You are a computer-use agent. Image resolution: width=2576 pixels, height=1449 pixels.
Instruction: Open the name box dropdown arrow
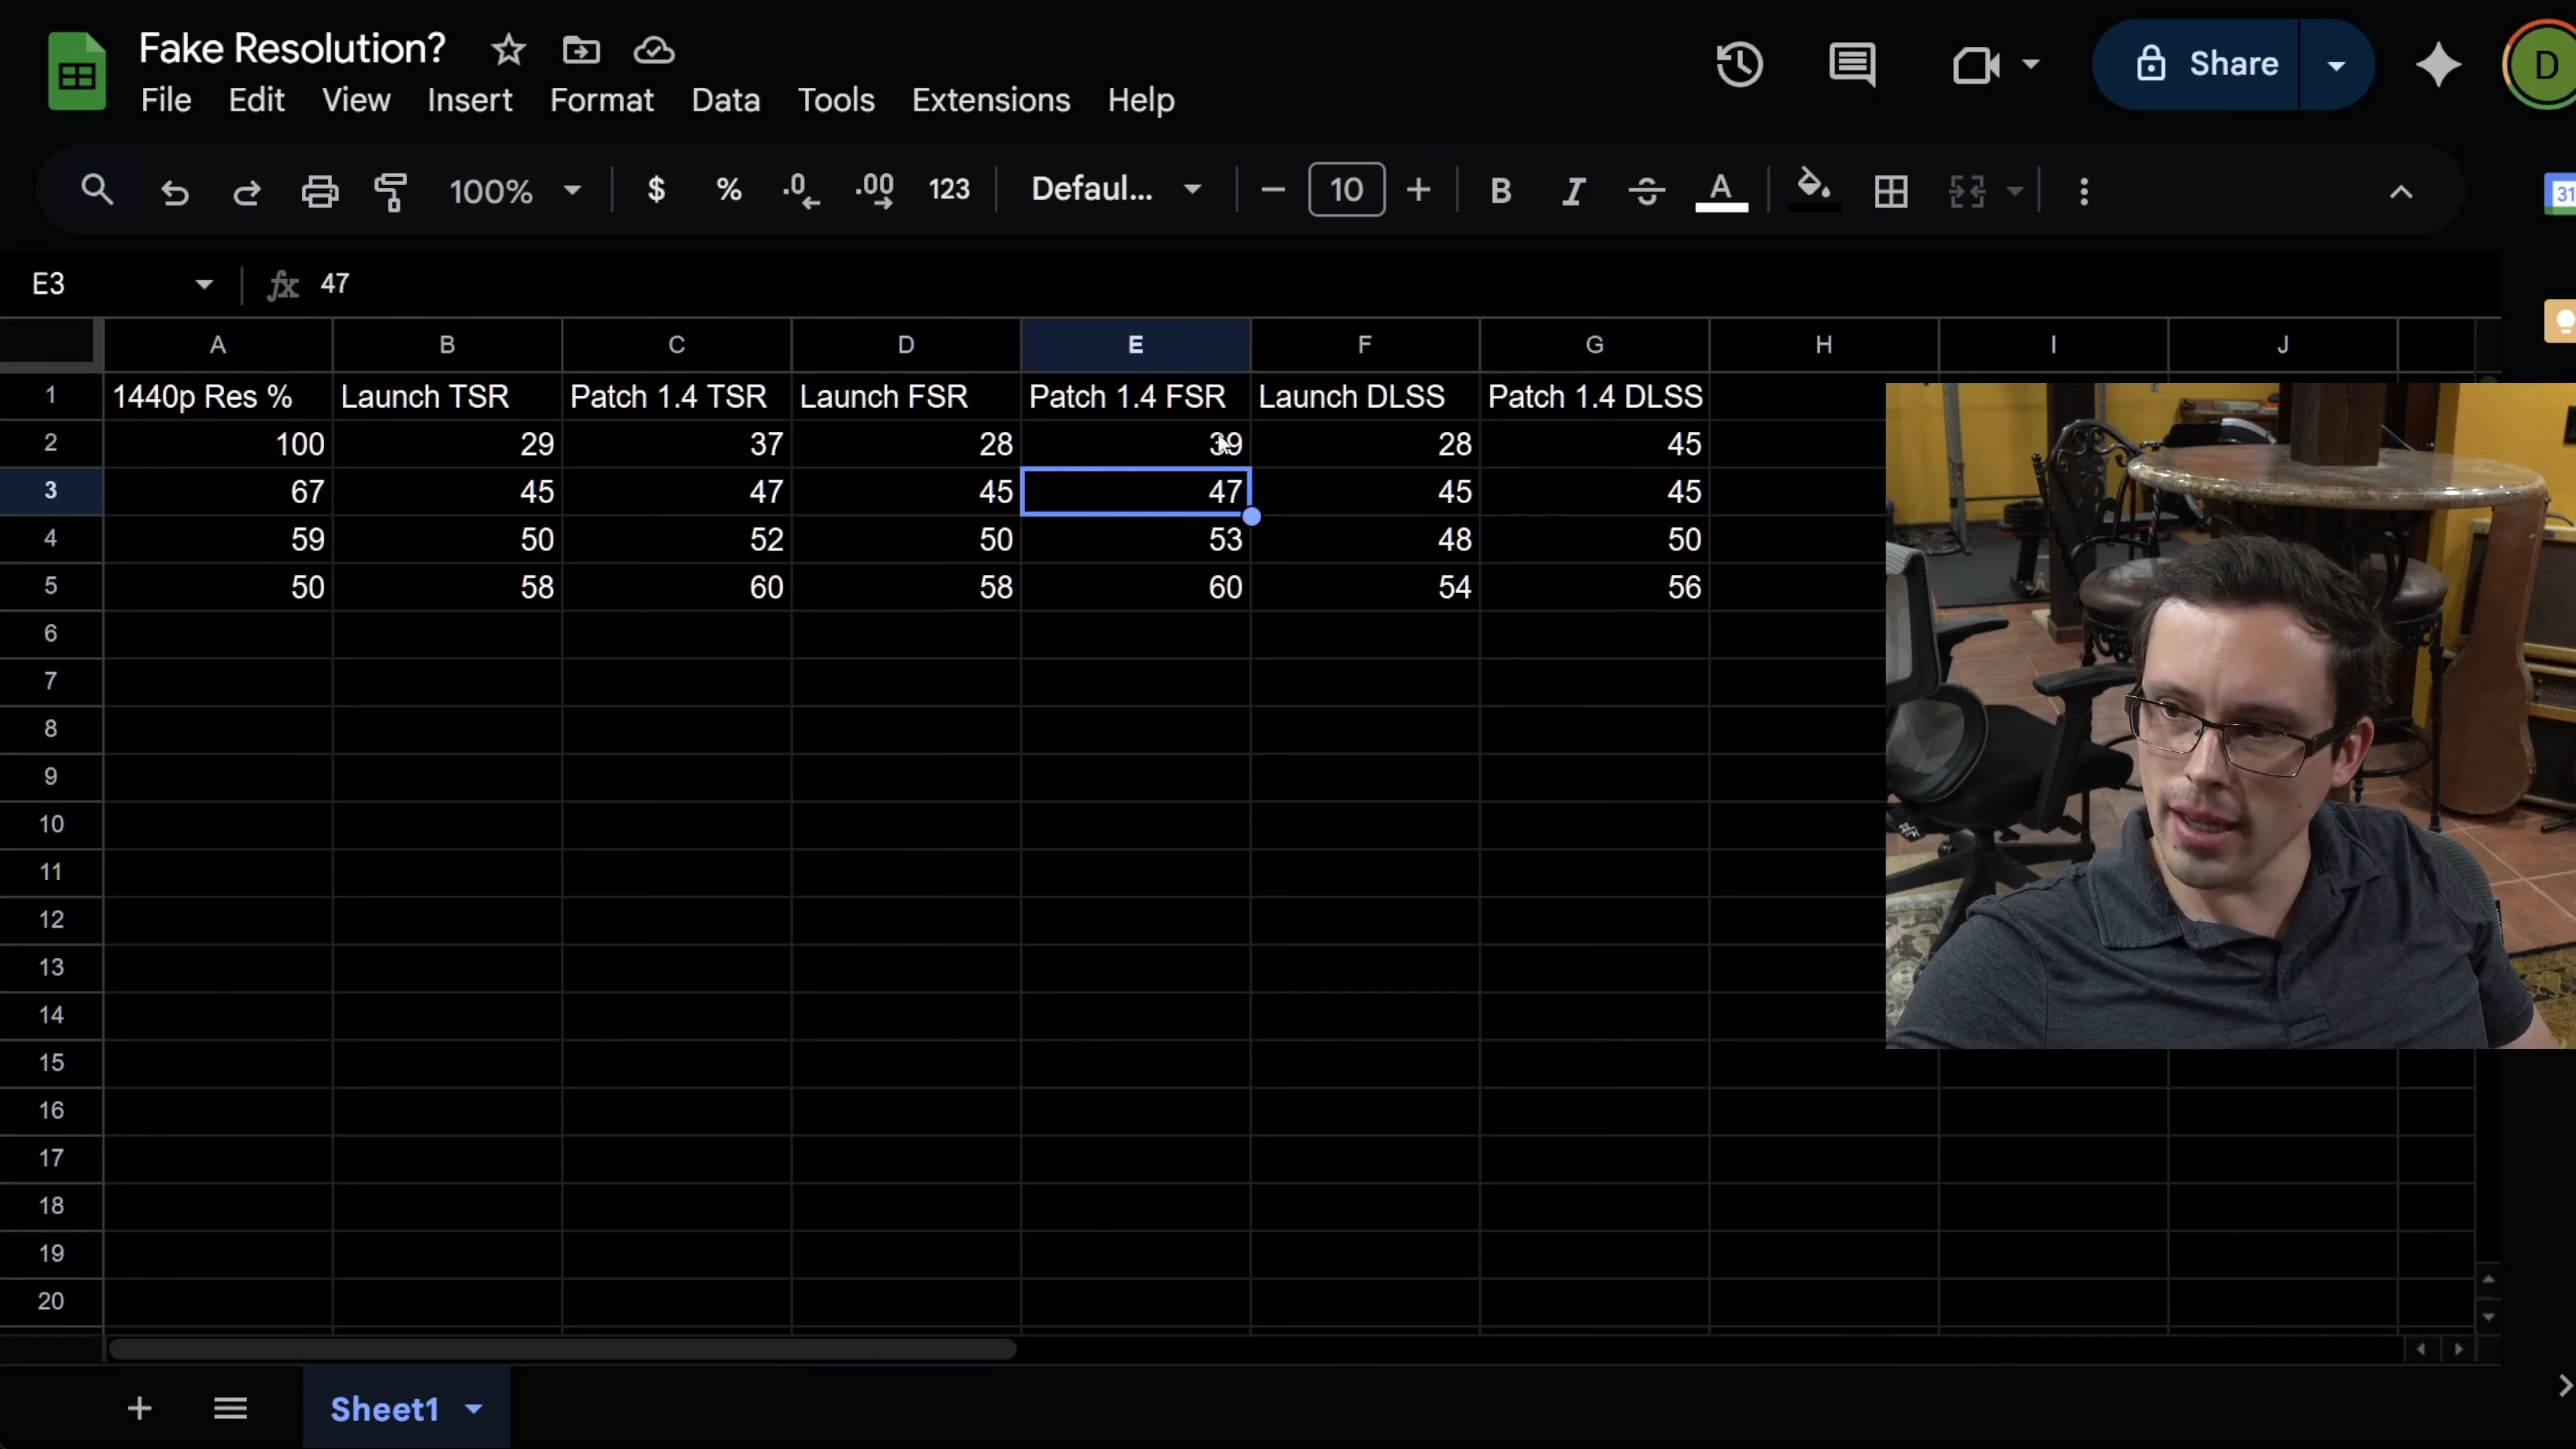point(204,284)
